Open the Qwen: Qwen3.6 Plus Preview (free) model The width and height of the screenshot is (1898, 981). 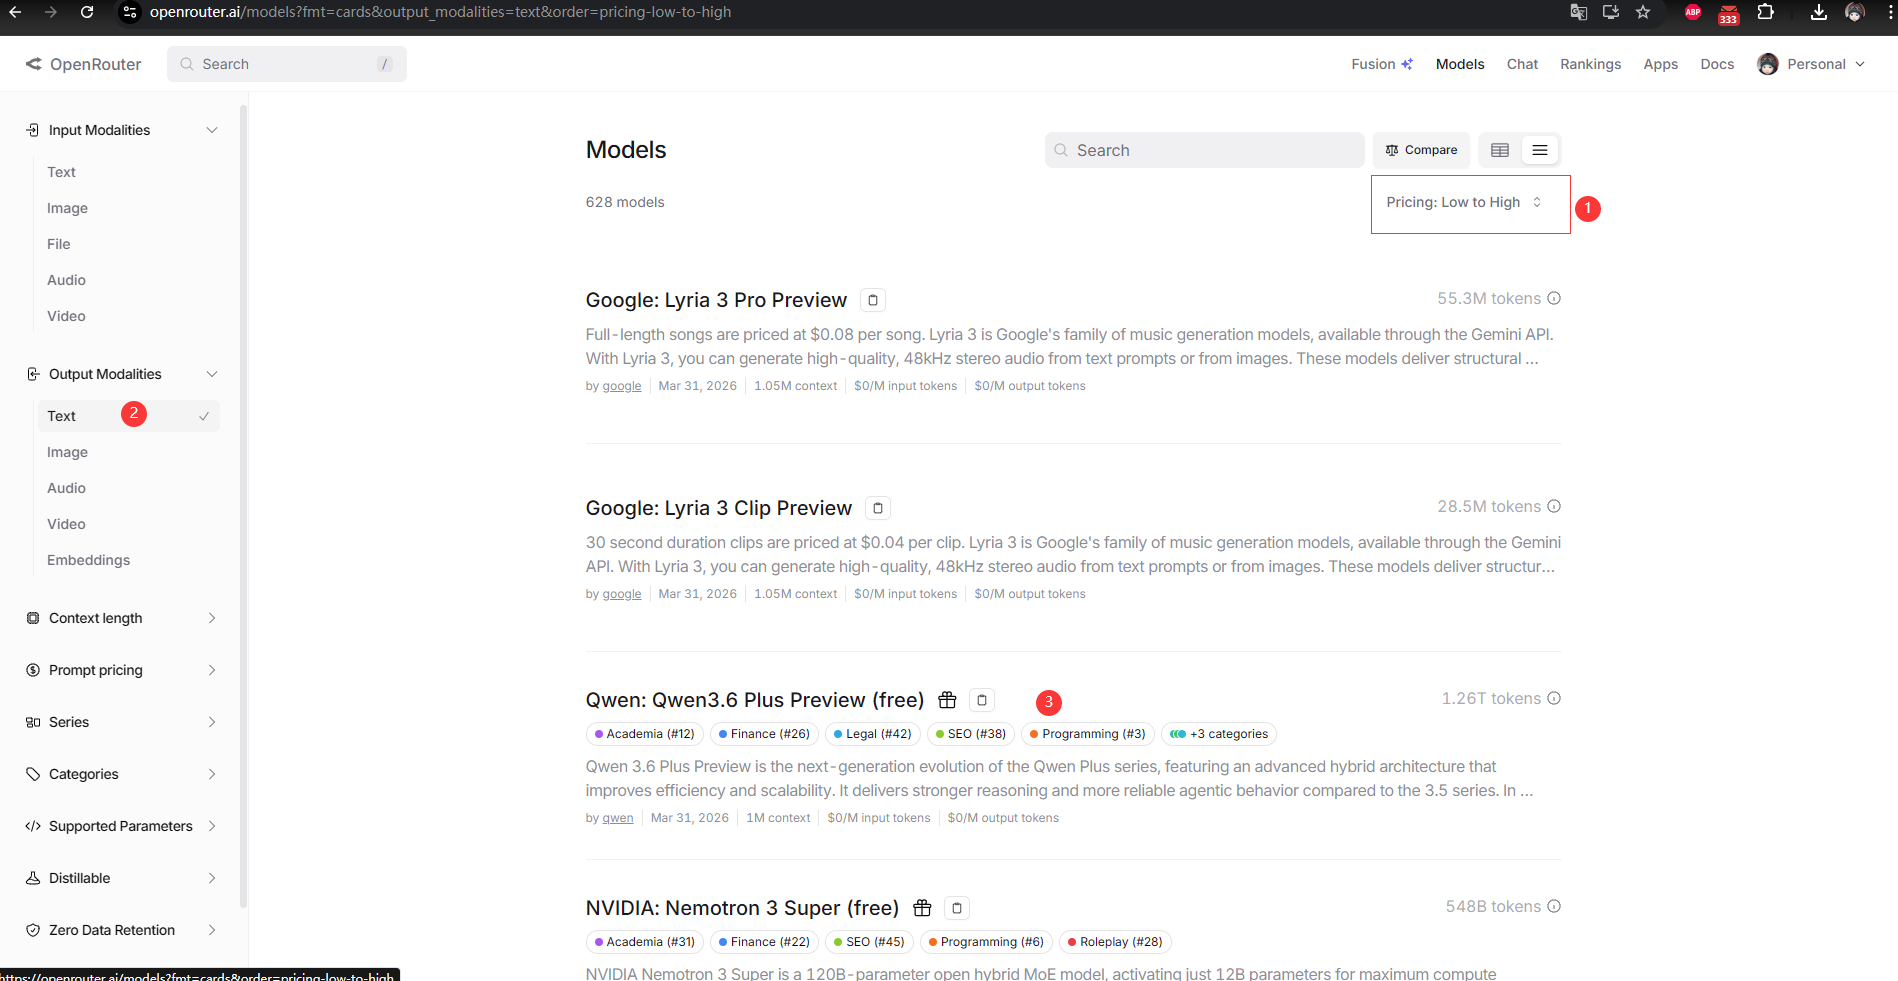tap(755, 700)
